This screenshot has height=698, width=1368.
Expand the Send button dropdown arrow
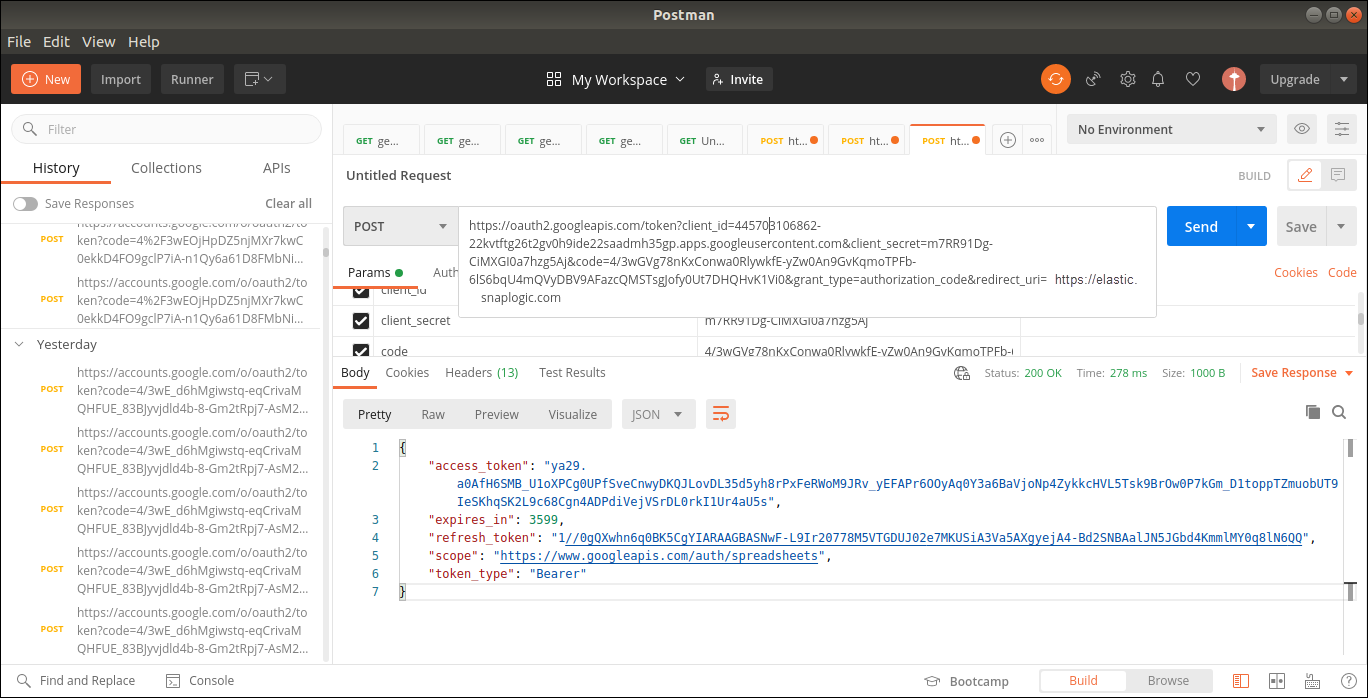[x=1251, y=226]
